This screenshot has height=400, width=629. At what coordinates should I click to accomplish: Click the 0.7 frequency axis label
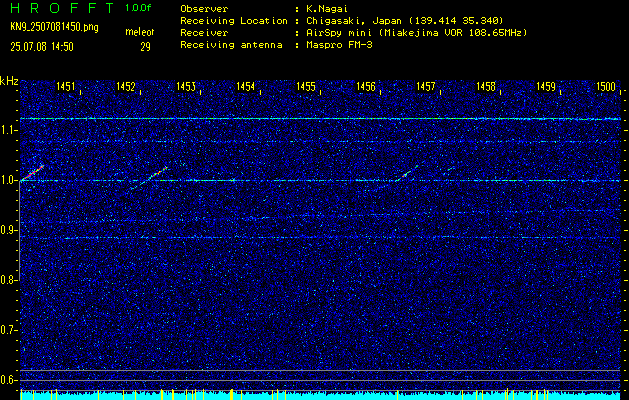[7, 330]
